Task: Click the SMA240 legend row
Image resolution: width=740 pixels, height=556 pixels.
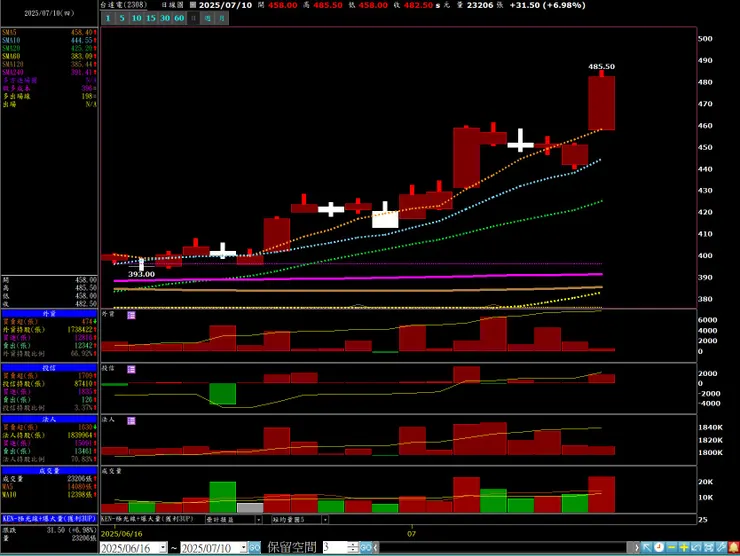Action: coord(49,73)
